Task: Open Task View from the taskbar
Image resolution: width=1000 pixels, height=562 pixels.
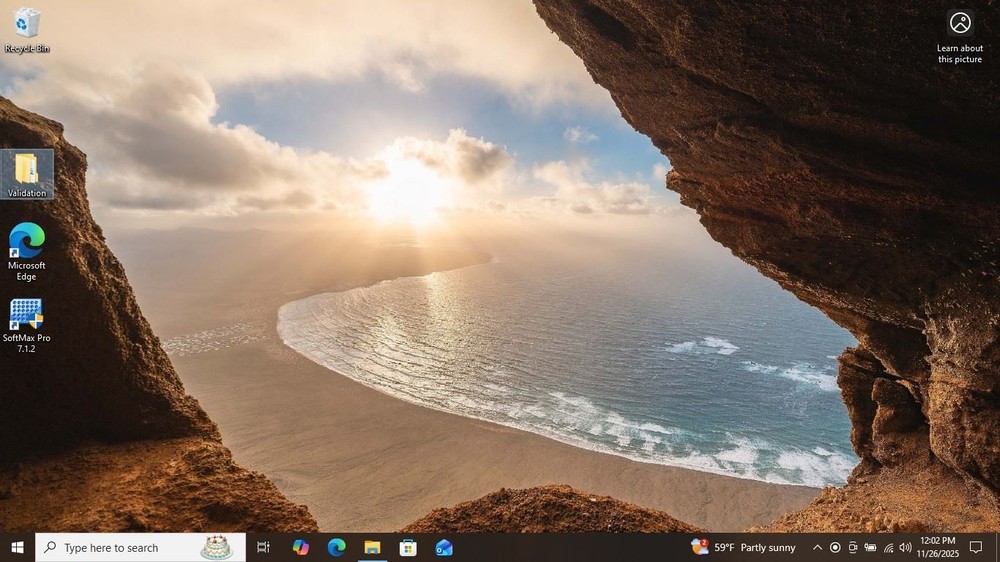Action: tap(264, 547)
